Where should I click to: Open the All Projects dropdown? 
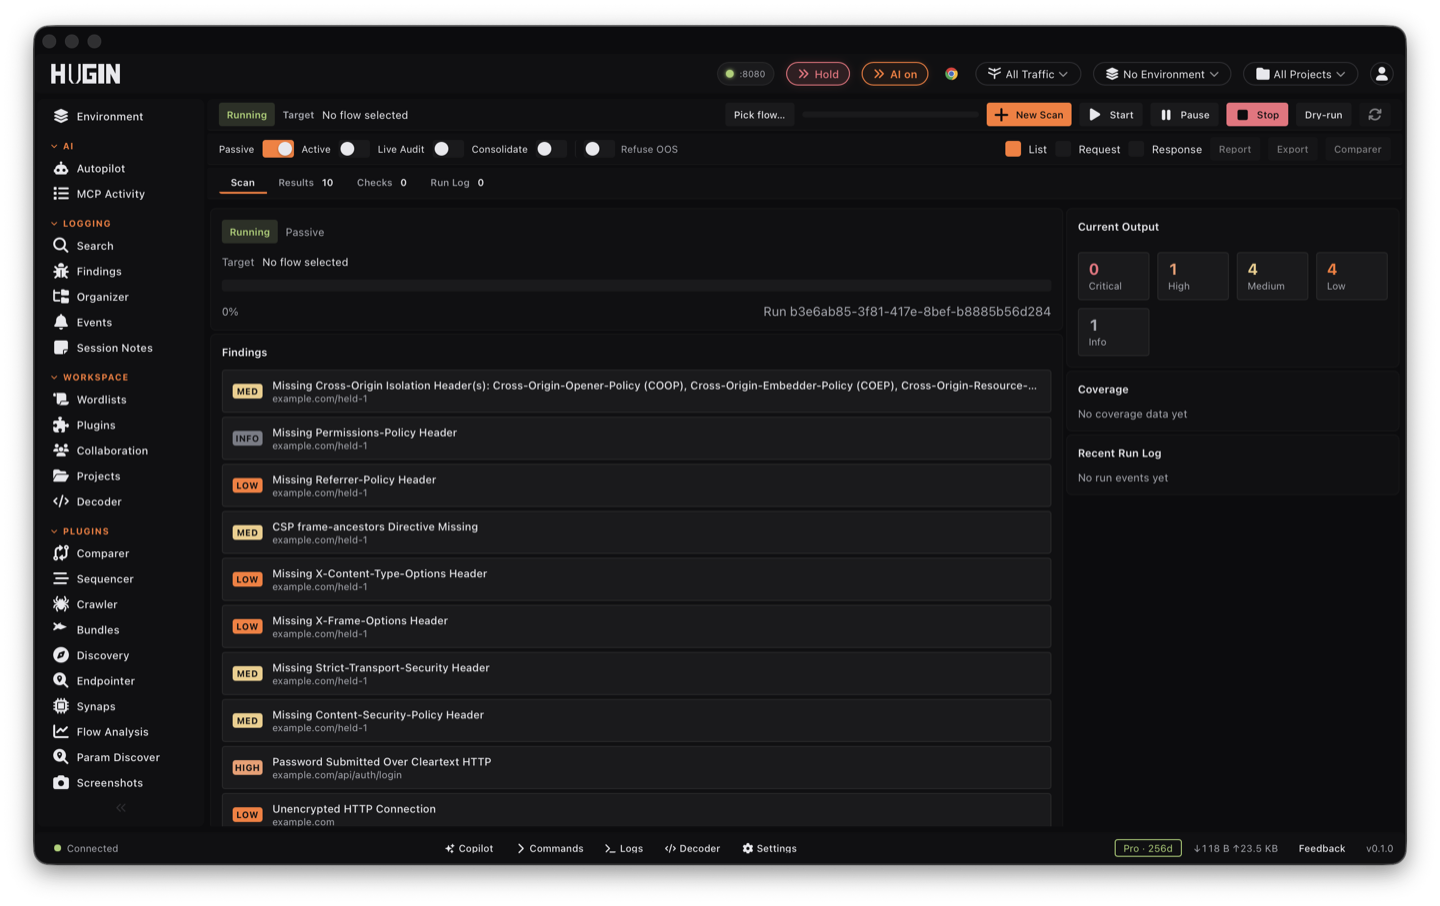[x=1300, y=74]
